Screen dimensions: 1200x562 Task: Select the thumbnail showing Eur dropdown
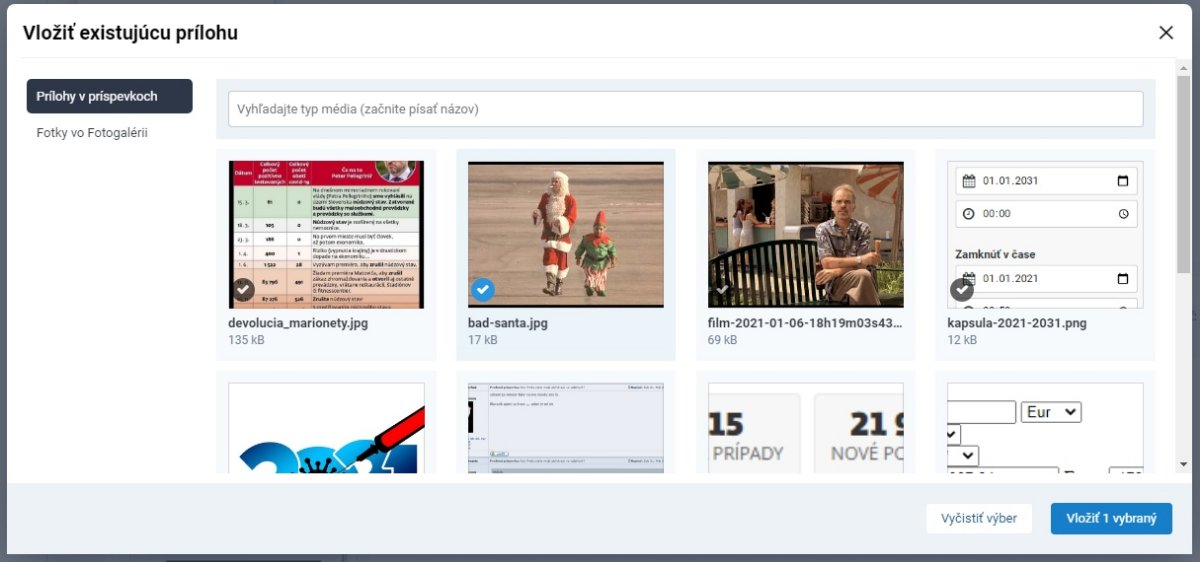[1045, 430]
